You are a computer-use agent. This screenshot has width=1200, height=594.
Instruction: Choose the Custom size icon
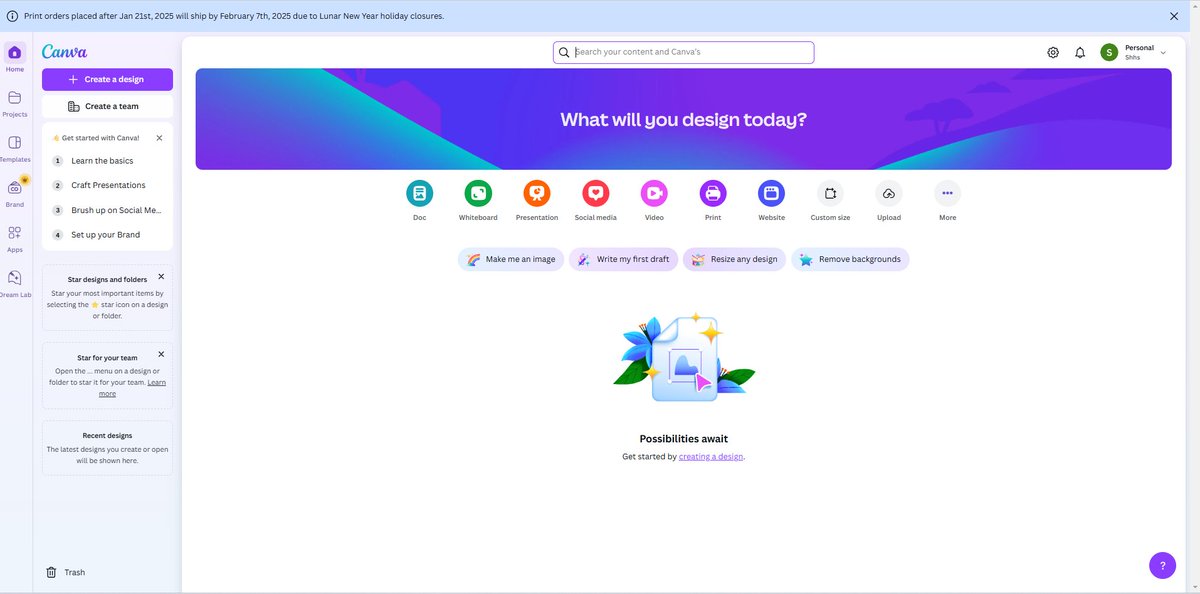830,193
